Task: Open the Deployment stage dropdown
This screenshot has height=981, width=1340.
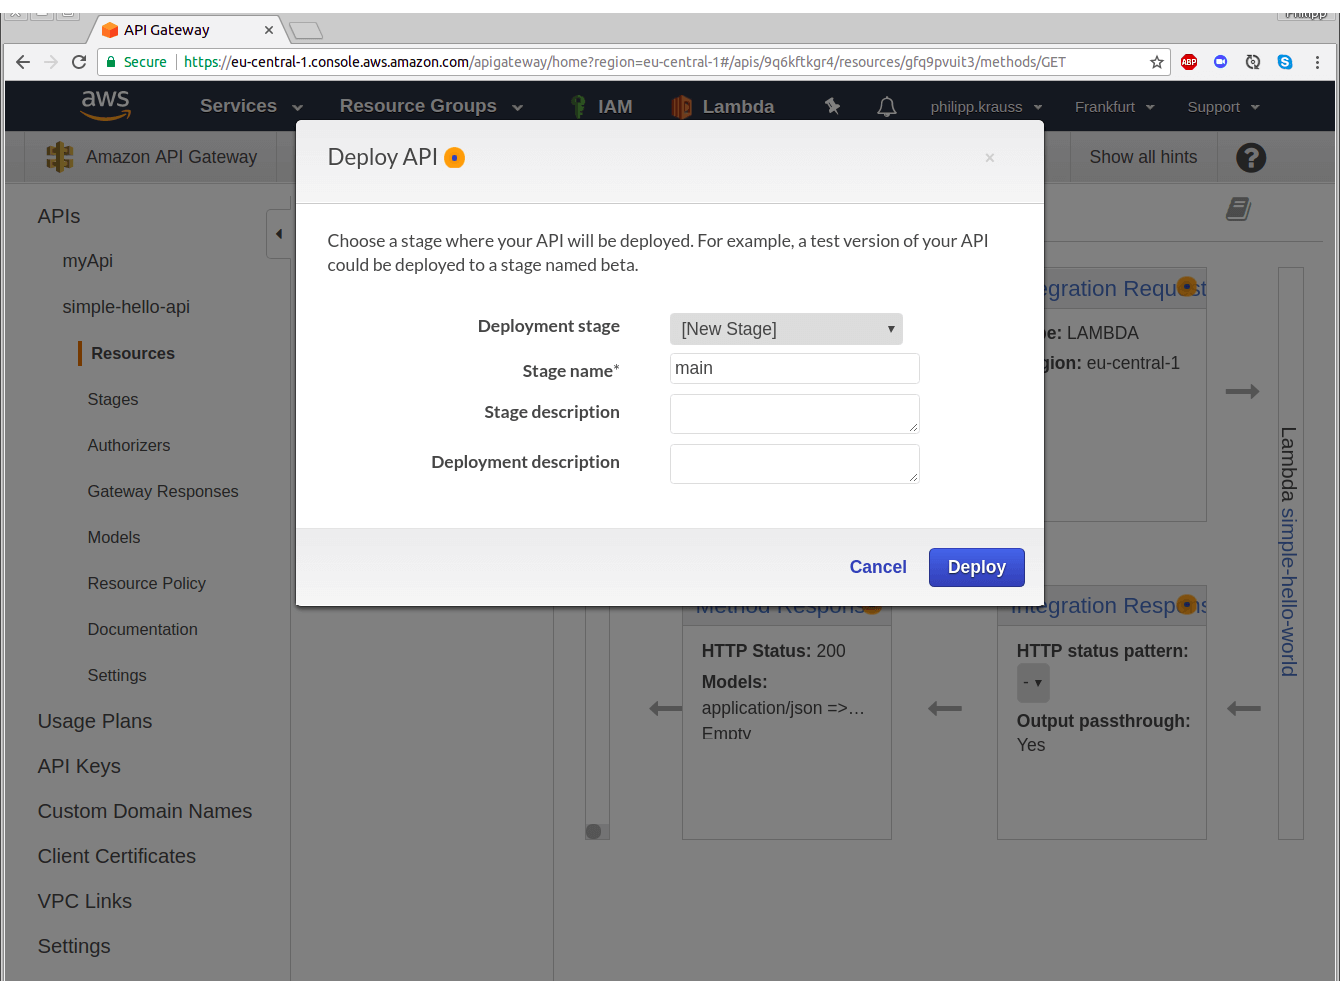Action: point(785,329)
